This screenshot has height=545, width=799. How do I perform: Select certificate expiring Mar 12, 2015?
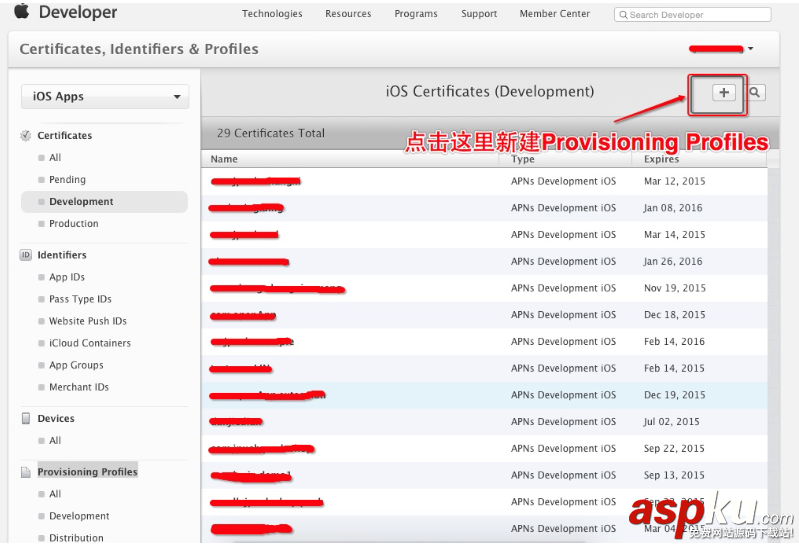[484, 181]
